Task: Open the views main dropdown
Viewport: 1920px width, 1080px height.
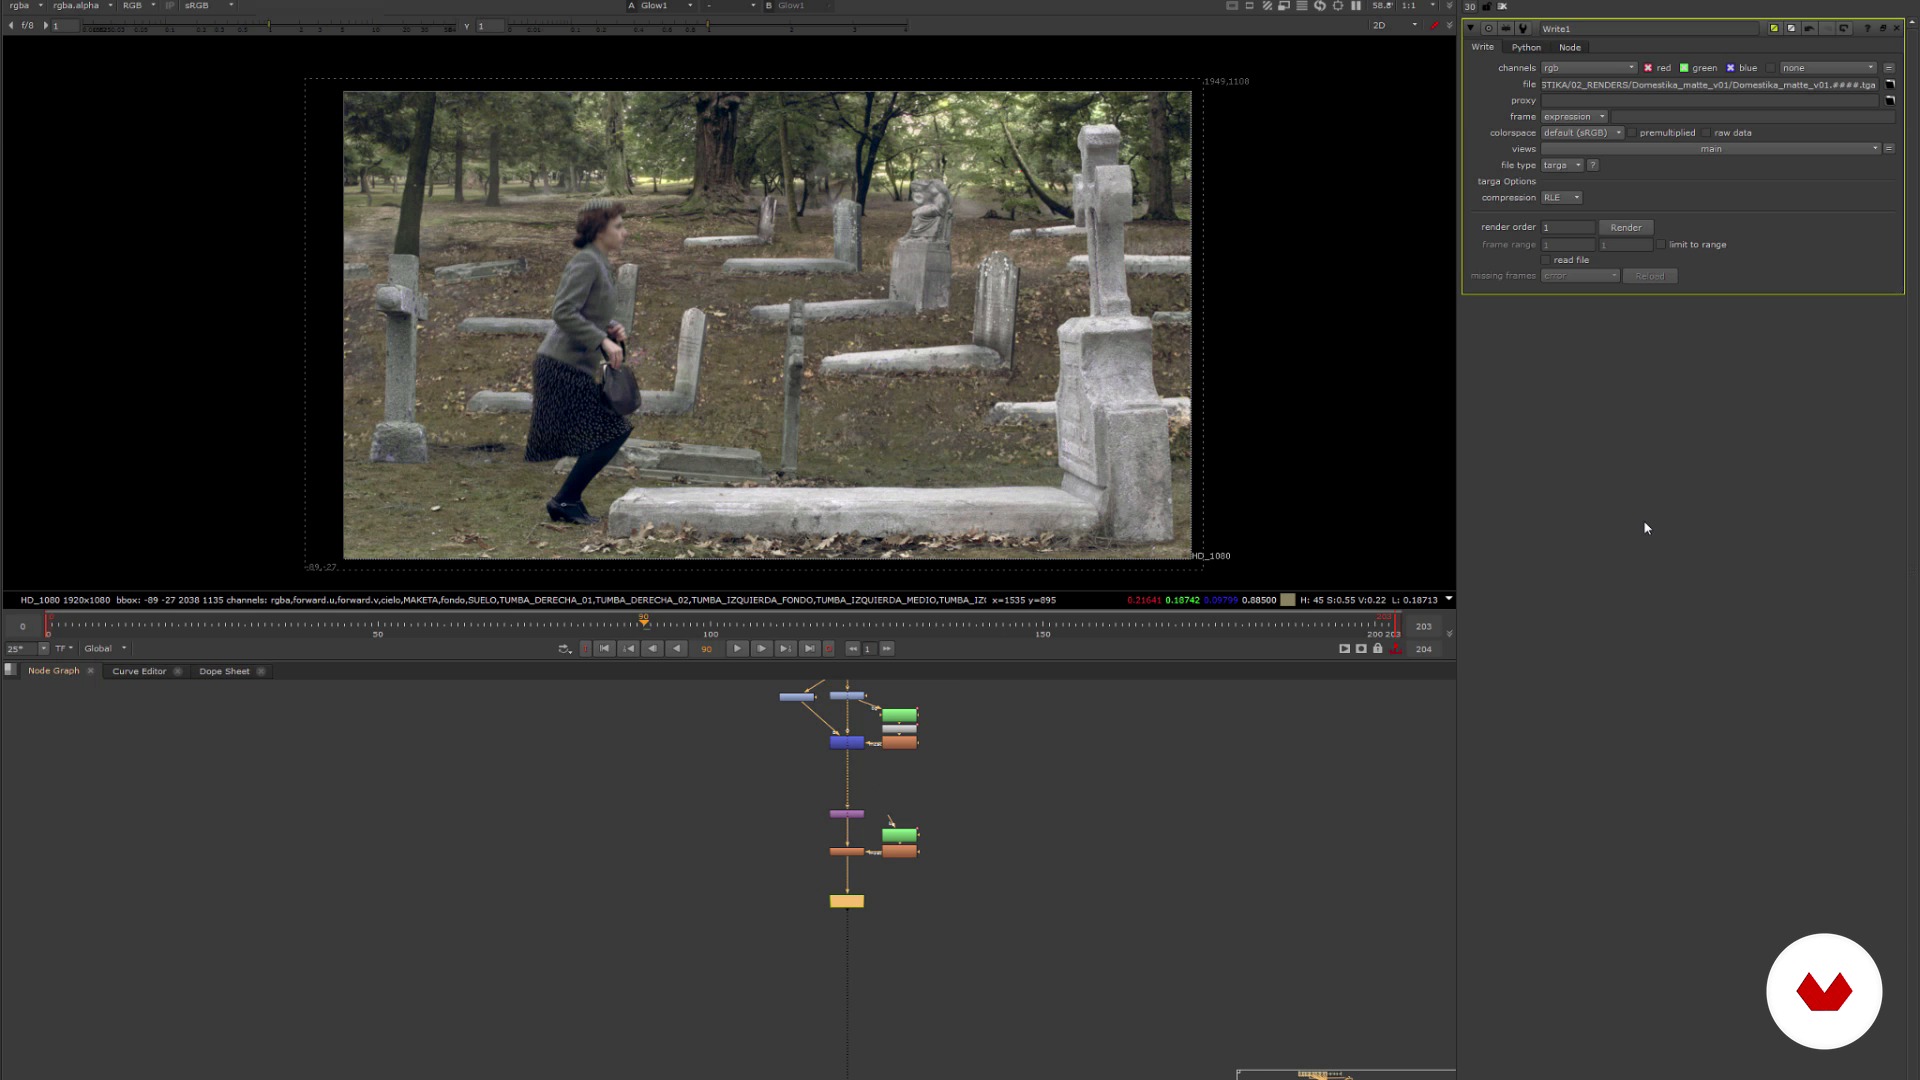Action: click(x=1710, y=149)
